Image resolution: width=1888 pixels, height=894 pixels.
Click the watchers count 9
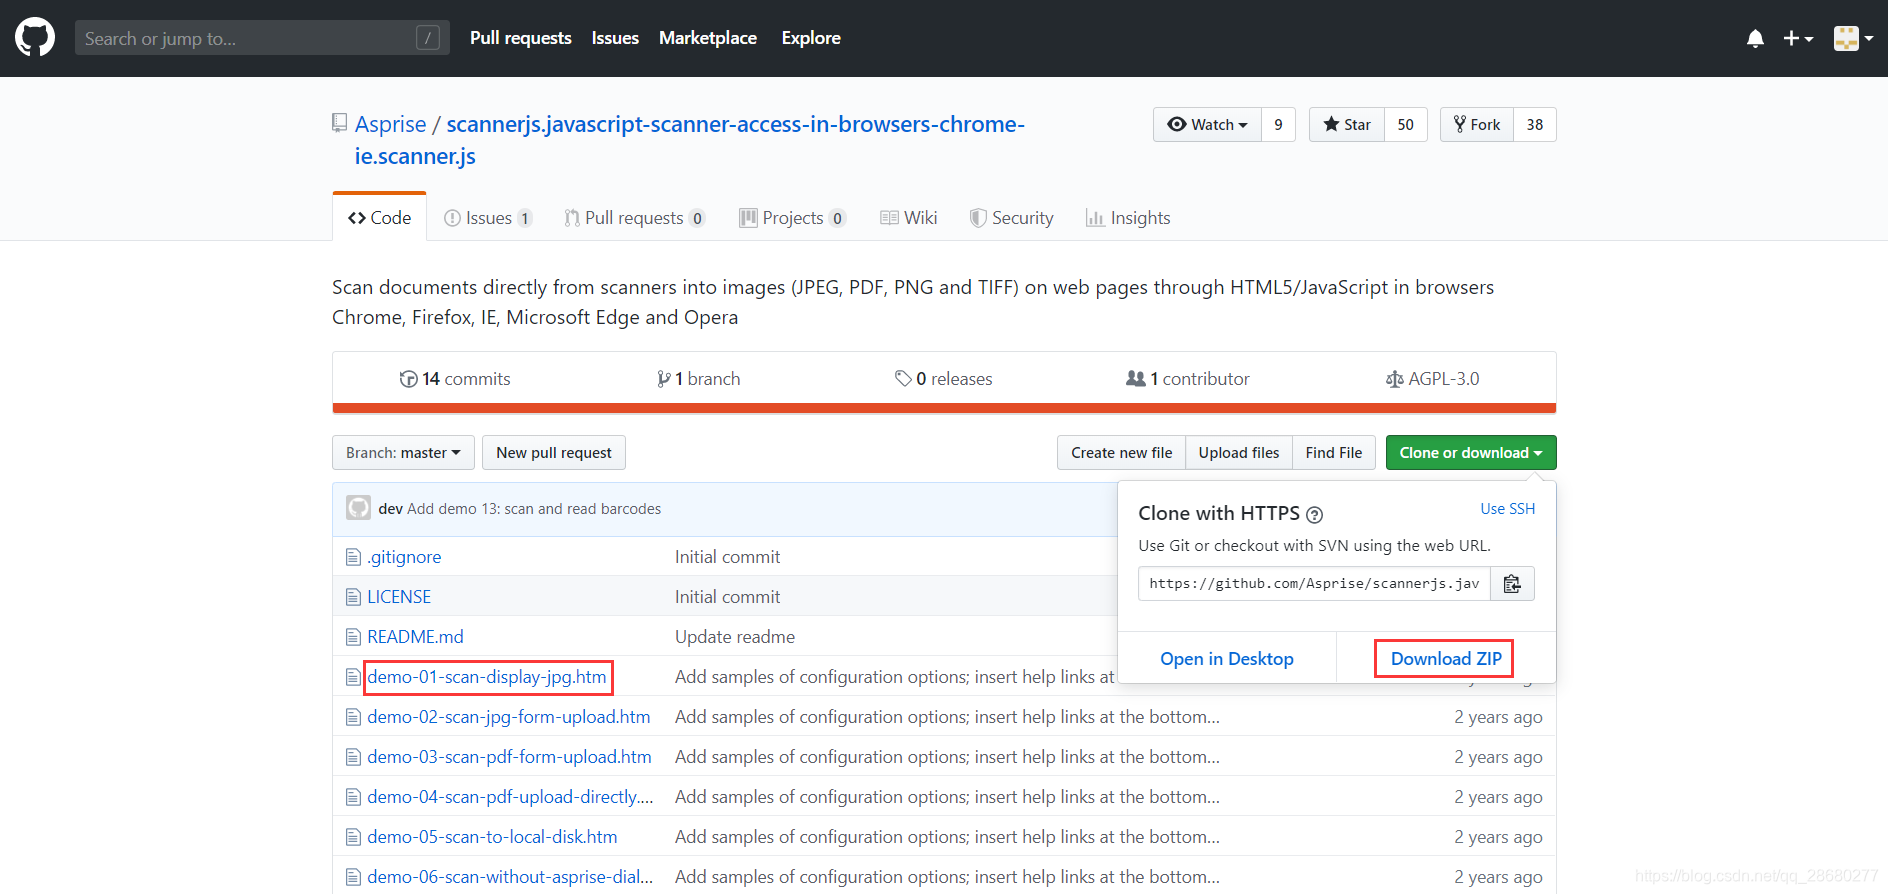point(1278,125)
